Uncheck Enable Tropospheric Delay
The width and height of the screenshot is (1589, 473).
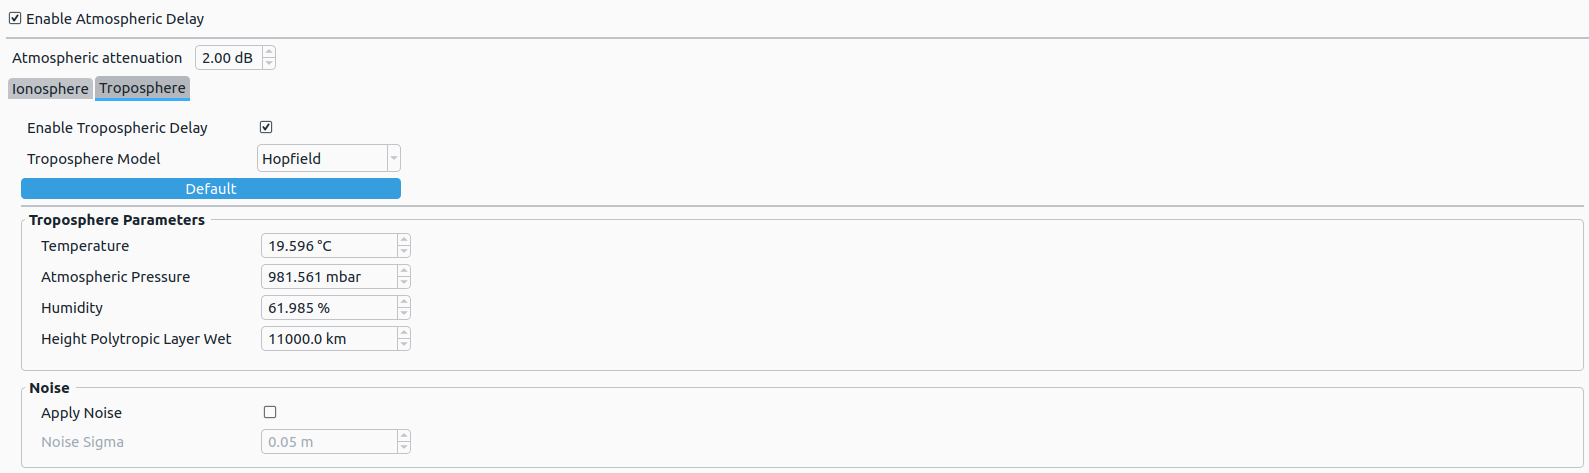click(x=266, y=127)
